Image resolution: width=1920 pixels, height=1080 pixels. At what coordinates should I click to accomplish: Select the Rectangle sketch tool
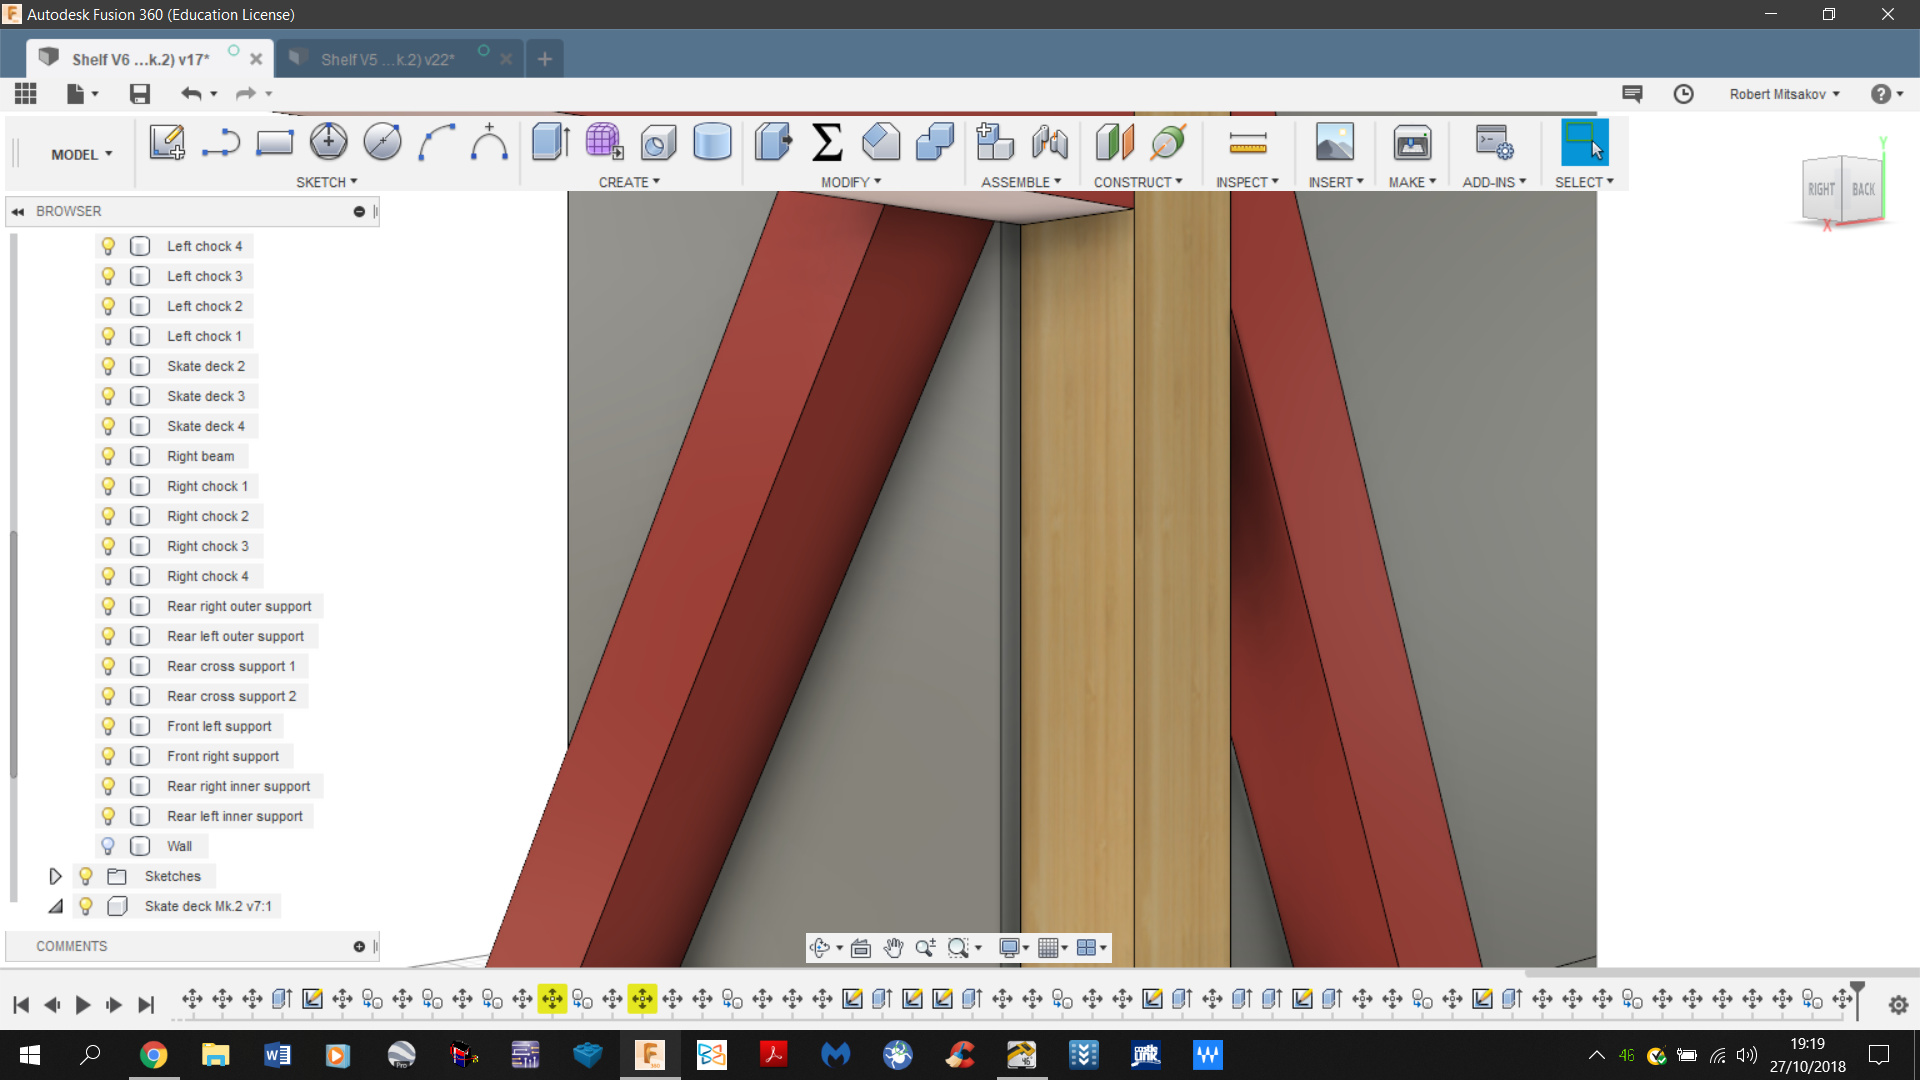point(274,142)
